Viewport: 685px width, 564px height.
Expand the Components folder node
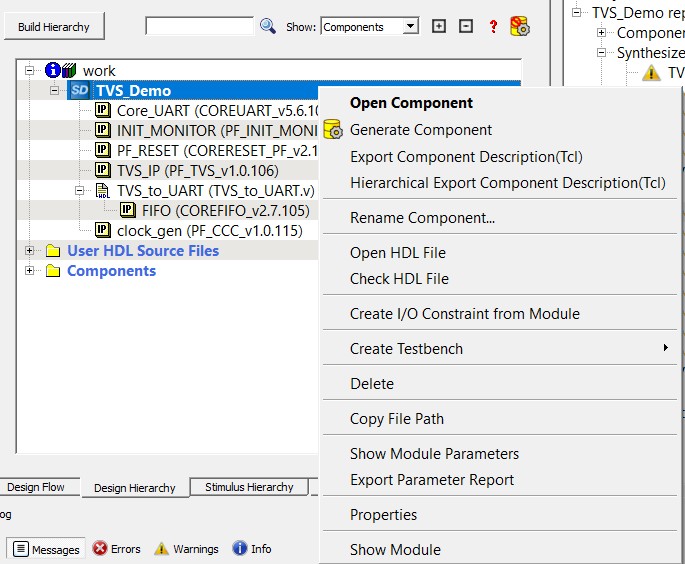tap(29, 271)
